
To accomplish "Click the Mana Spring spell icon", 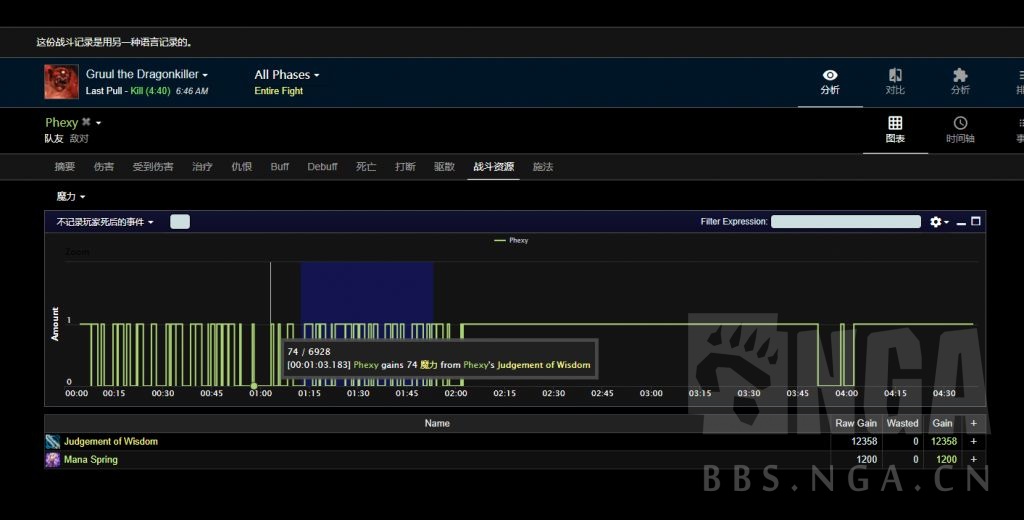I will pyautogui.click(x=53, y=460).
